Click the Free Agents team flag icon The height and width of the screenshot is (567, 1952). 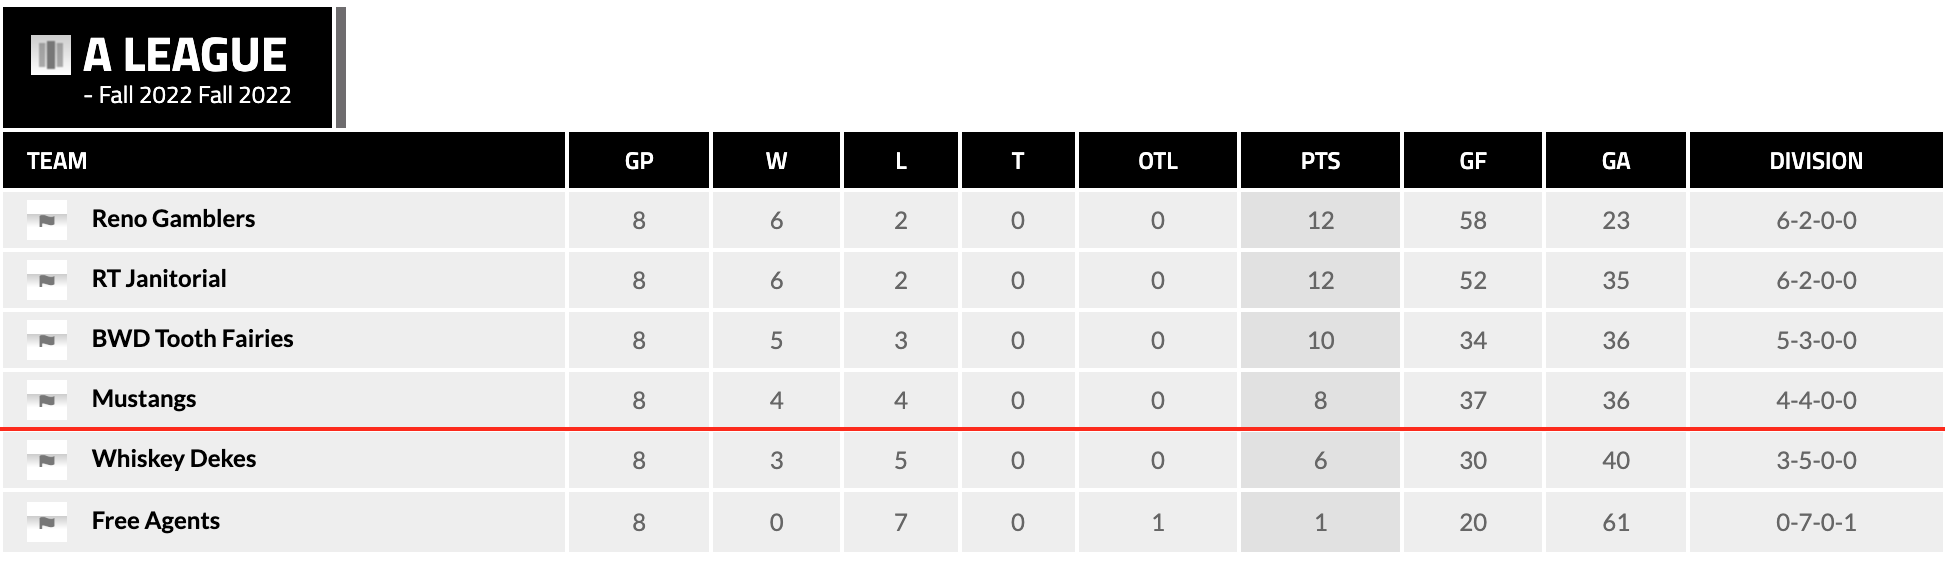click(x=47, y=522)
